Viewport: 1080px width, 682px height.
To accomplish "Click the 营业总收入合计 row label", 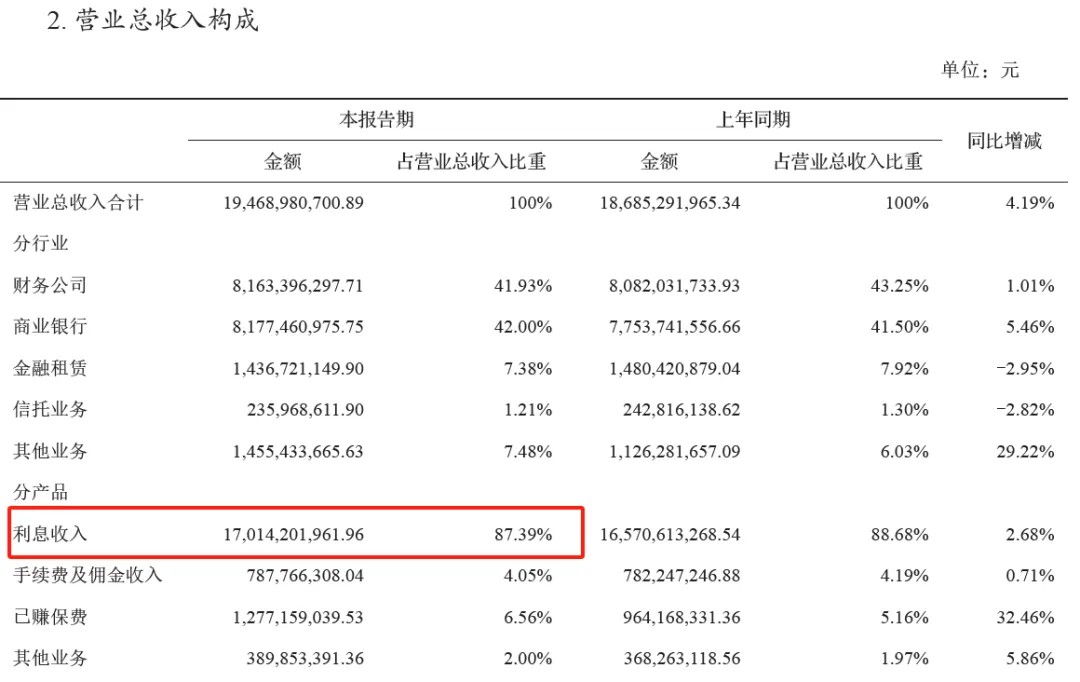I will 78,203.
